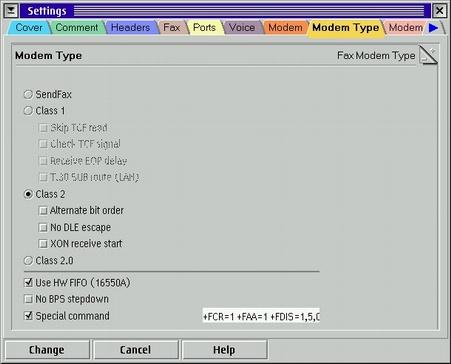Screen dimensions: 451x364
Task: Disable the Special command checkbox
Action: click(29, 316)
